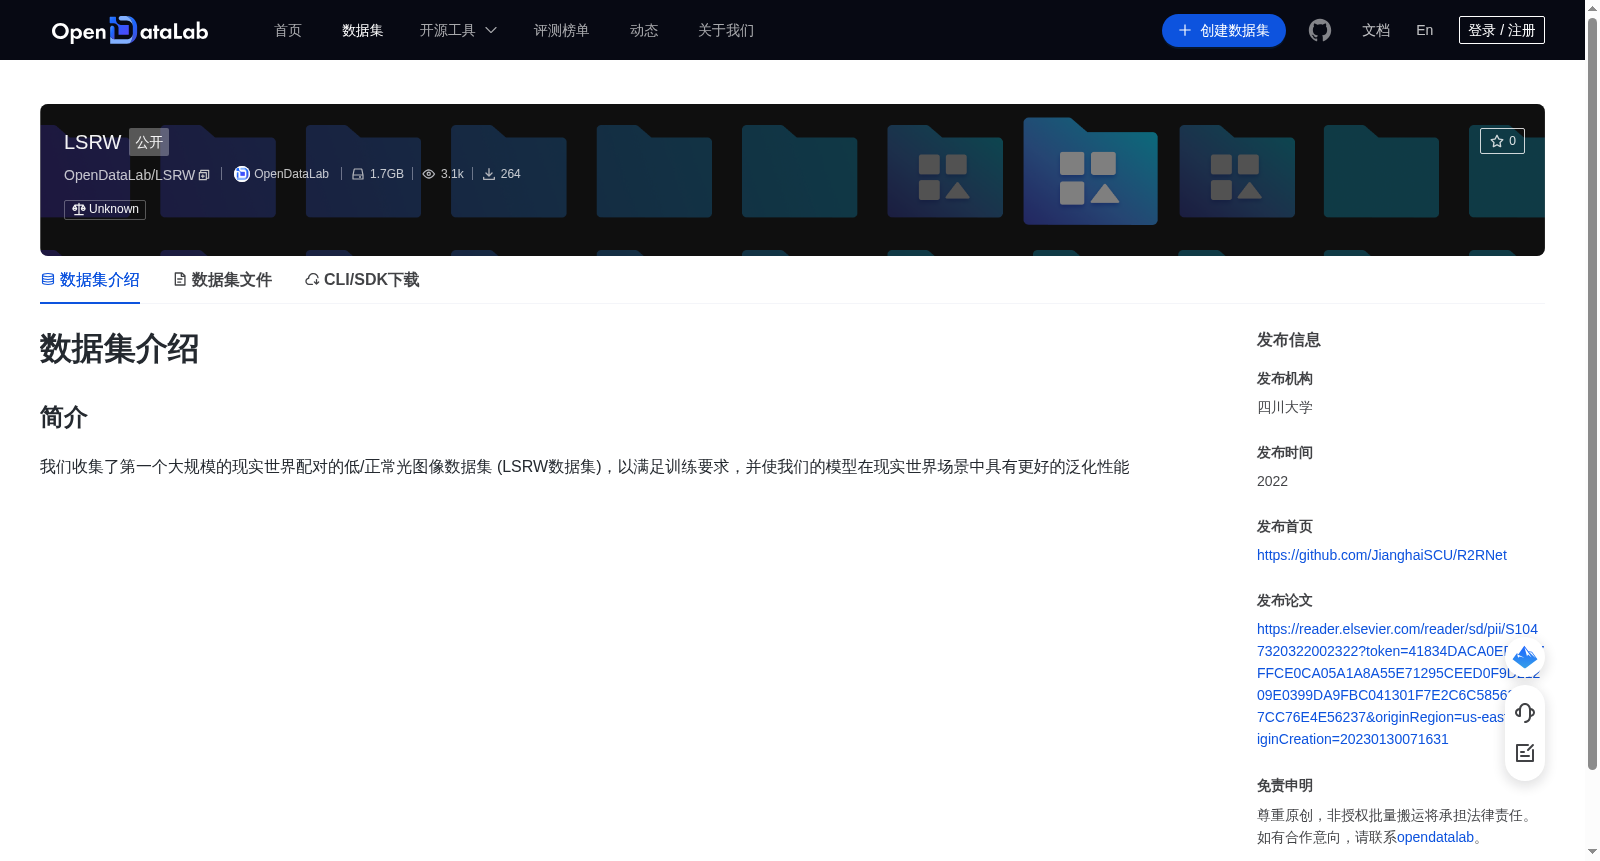Switch to the 数据集介绍 tab
This screenshot has width=1600, height=861.
90,280
